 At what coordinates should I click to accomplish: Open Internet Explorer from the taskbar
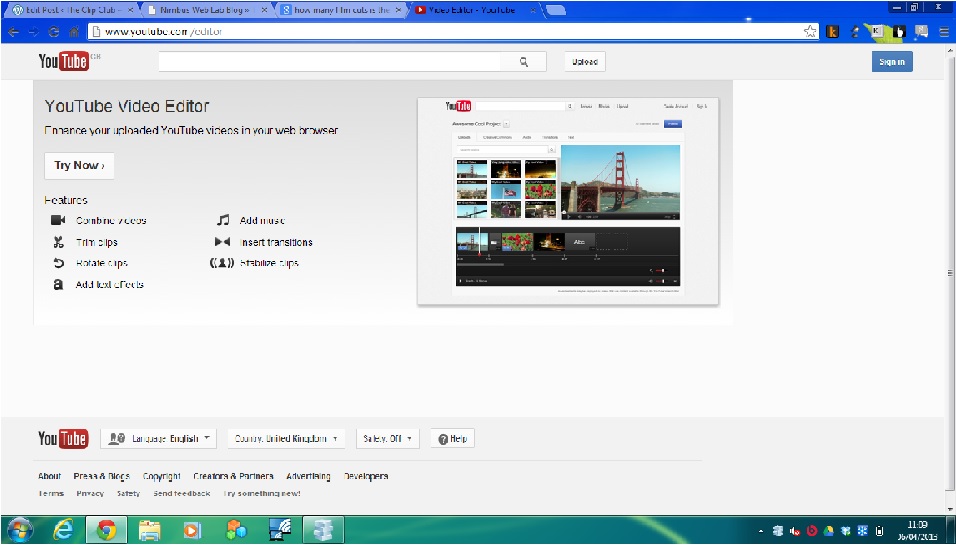tap(62, 529)
